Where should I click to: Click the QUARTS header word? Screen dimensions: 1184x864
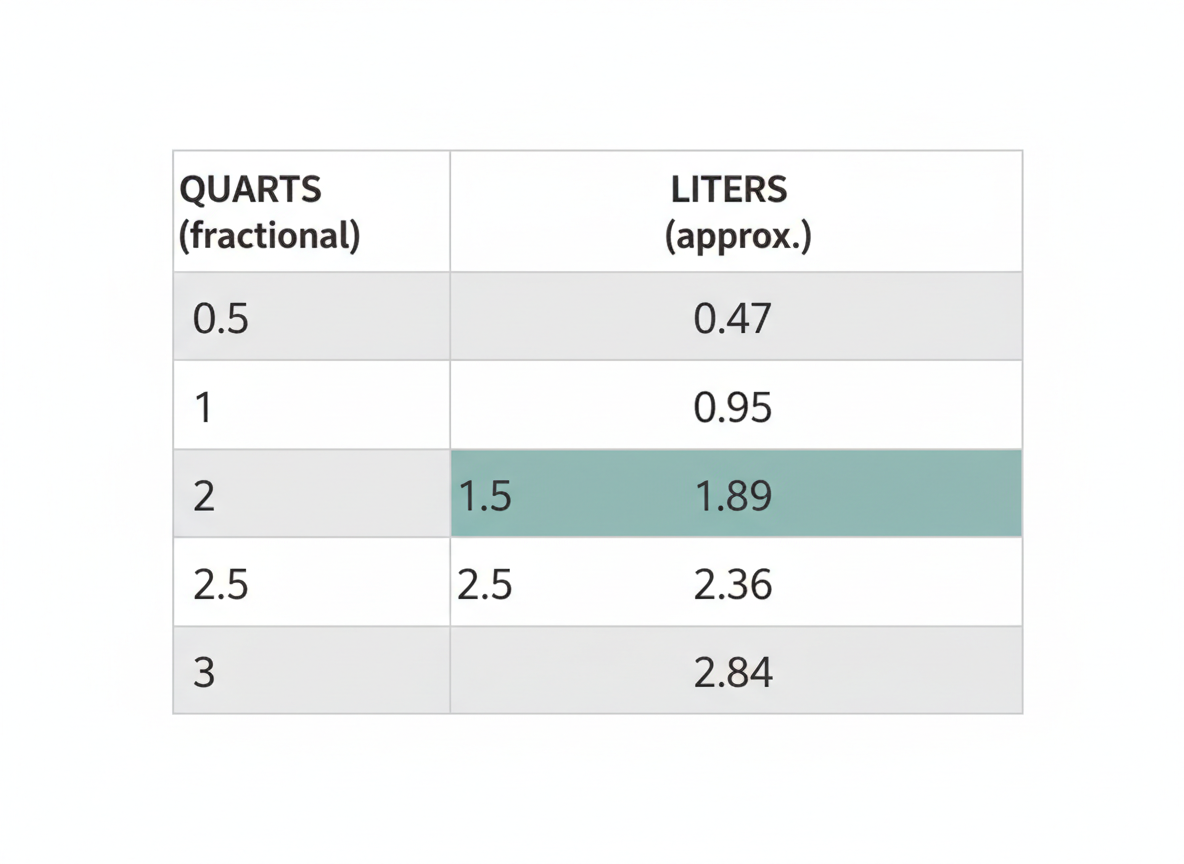(250, 189)
